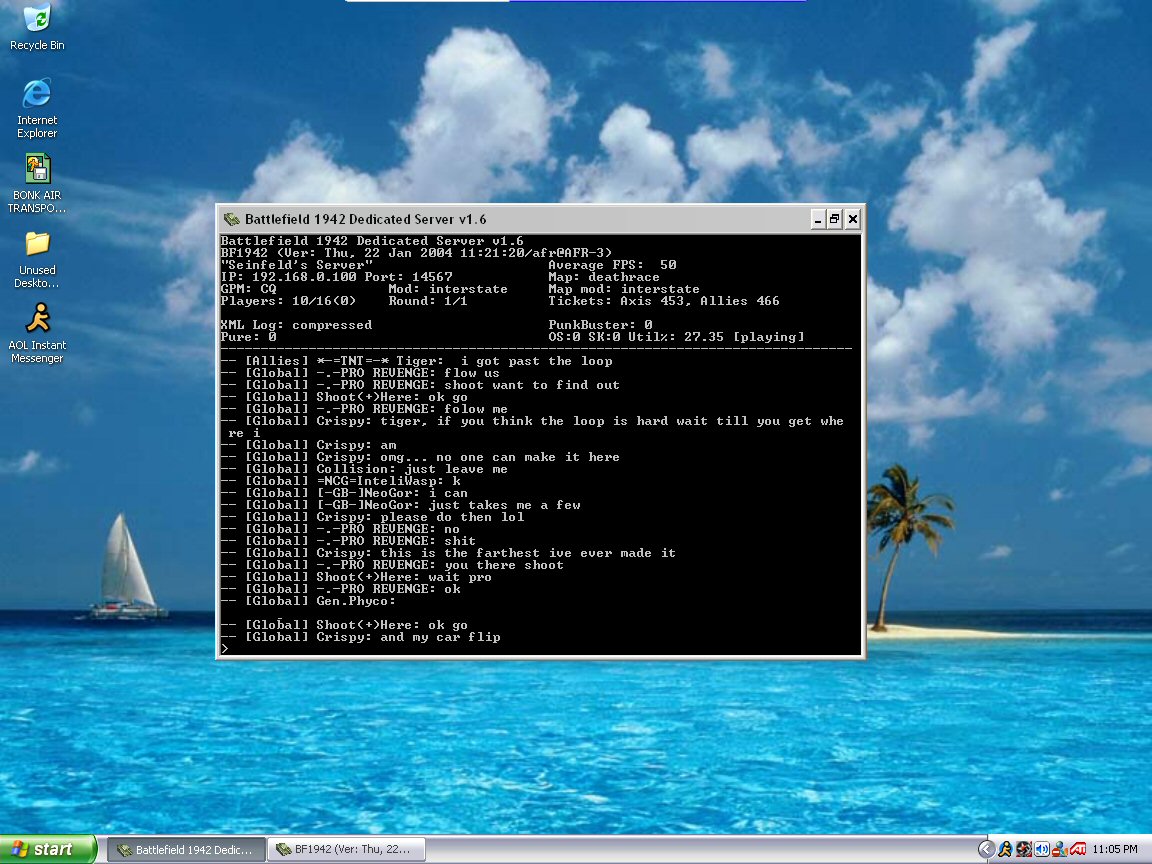Switch to BF1942 (Ver: Thu, 22... taskbar button

(x=345, y=849)
